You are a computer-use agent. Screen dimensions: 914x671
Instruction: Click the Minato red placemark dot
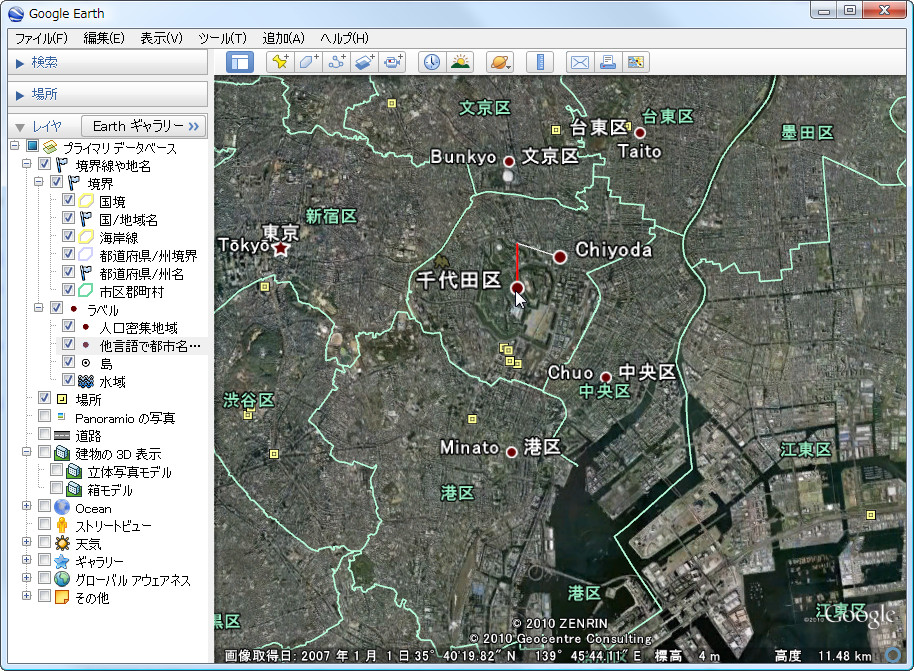pyautogui.click(x=512, y=452)
